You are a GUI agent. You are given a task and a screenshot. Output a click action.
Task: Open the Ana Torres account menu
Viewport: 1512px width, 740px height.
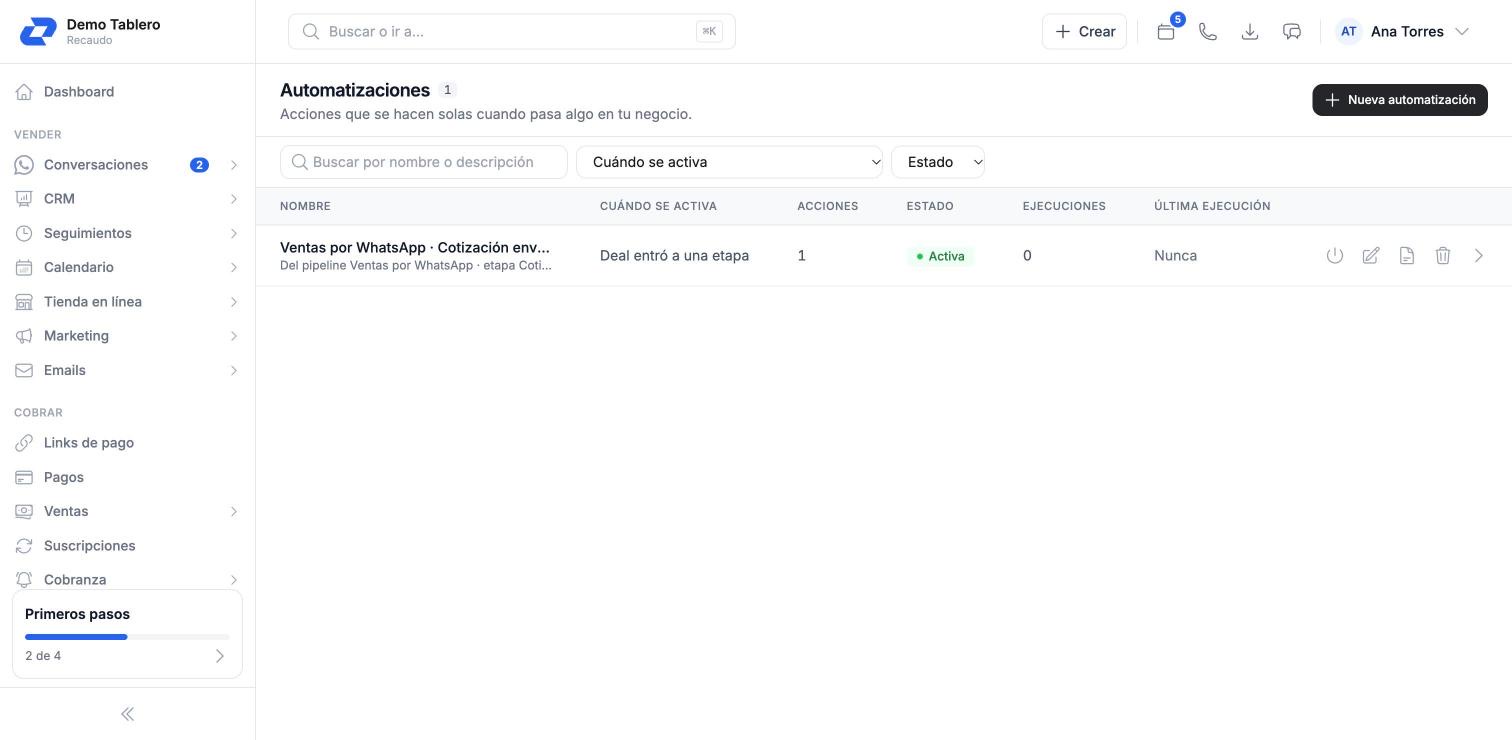tap(1403, 31)
